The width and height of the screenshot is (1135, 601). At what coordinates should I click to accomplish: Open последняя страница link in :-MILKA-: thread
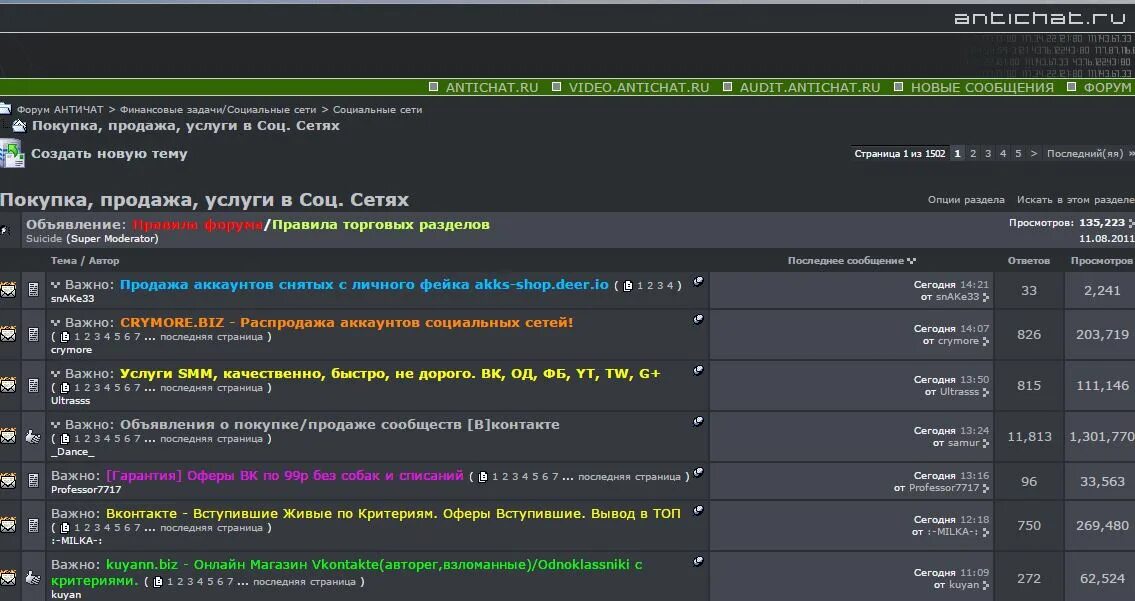pos(211,528)
